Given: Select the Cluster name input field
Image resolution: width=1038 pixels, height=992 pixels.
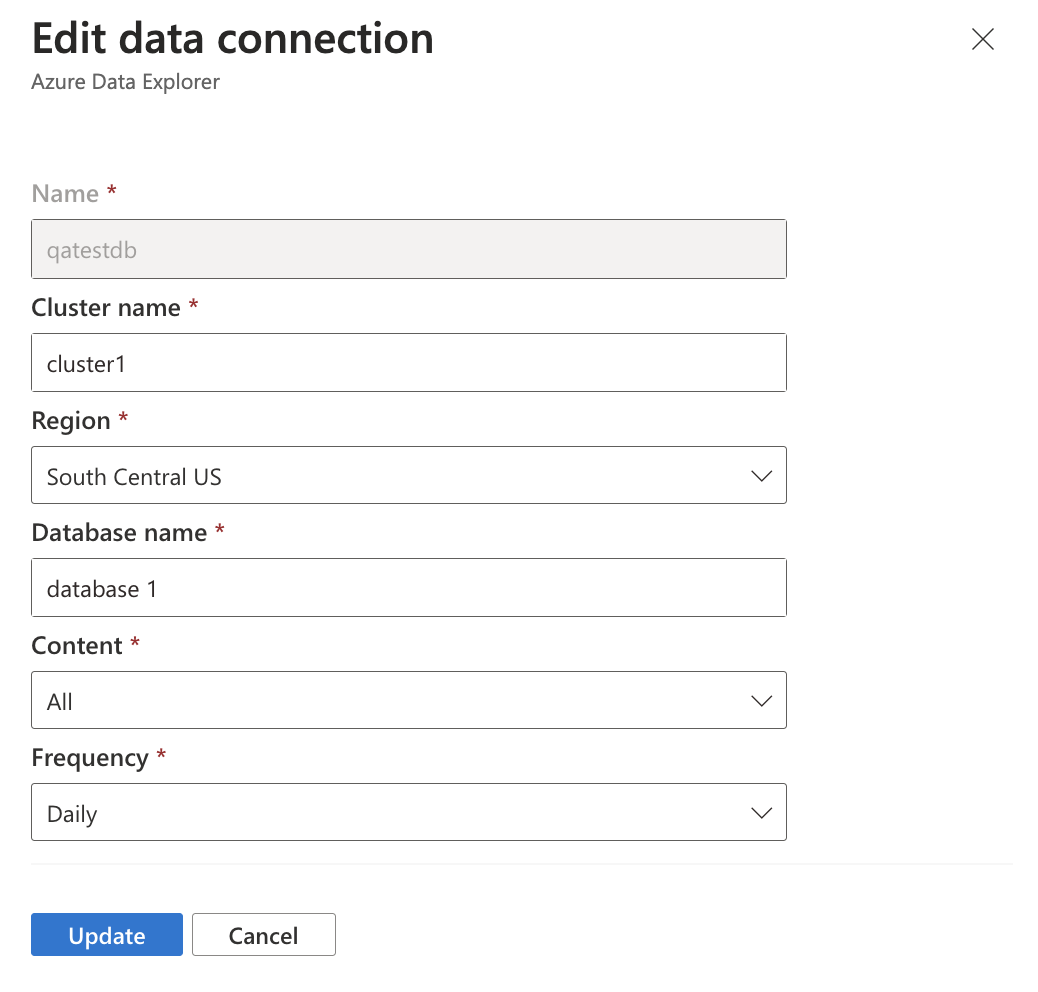Looking at the screenshot, I should (x=408, y=362).
